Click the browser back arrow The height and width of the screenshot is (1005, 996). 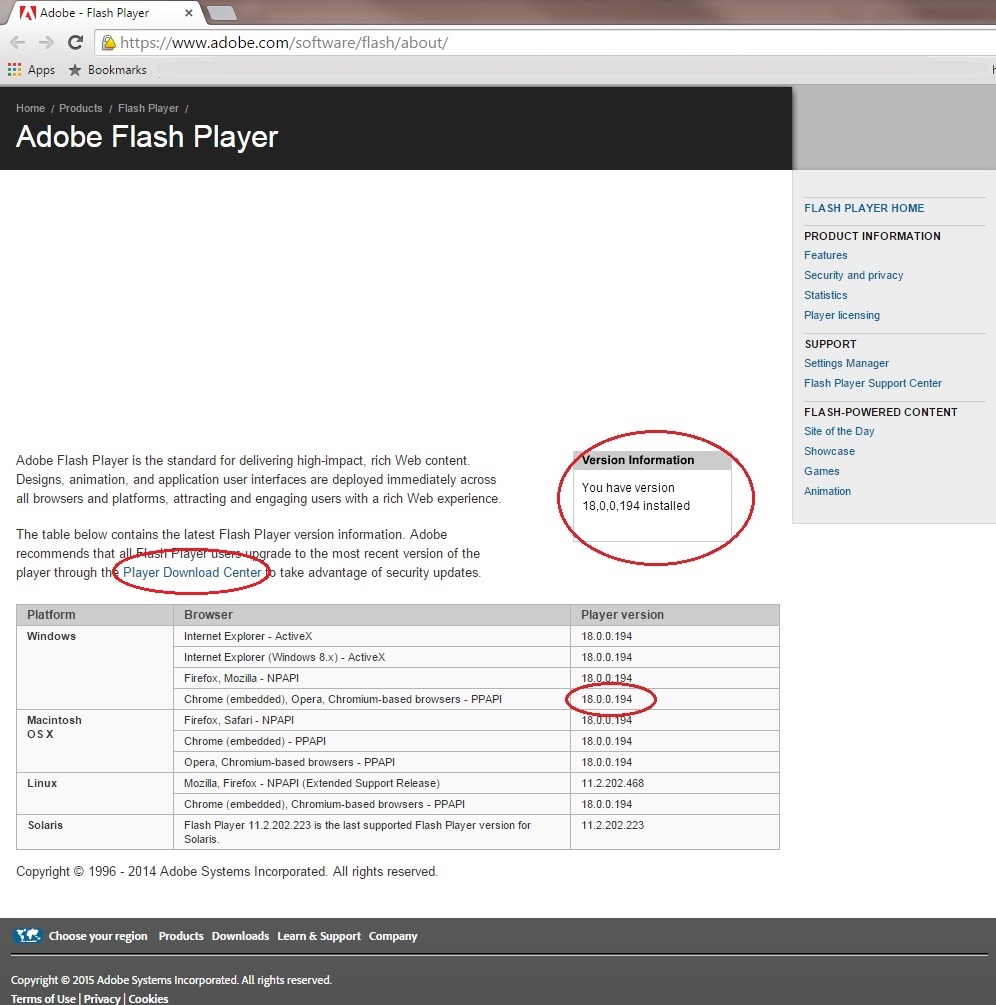(18, 43)
